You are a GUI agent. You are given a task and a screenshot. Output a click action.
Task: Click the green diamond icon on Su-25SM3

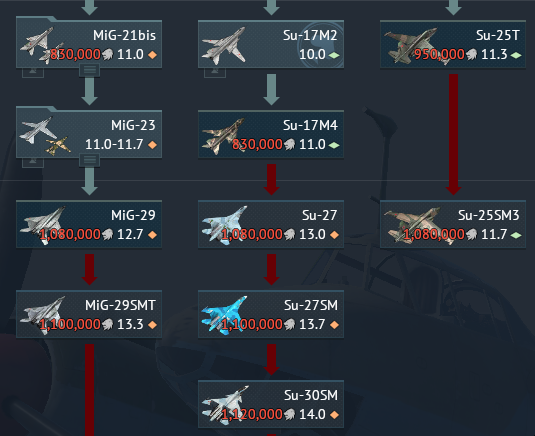click(x=516, y=235)
